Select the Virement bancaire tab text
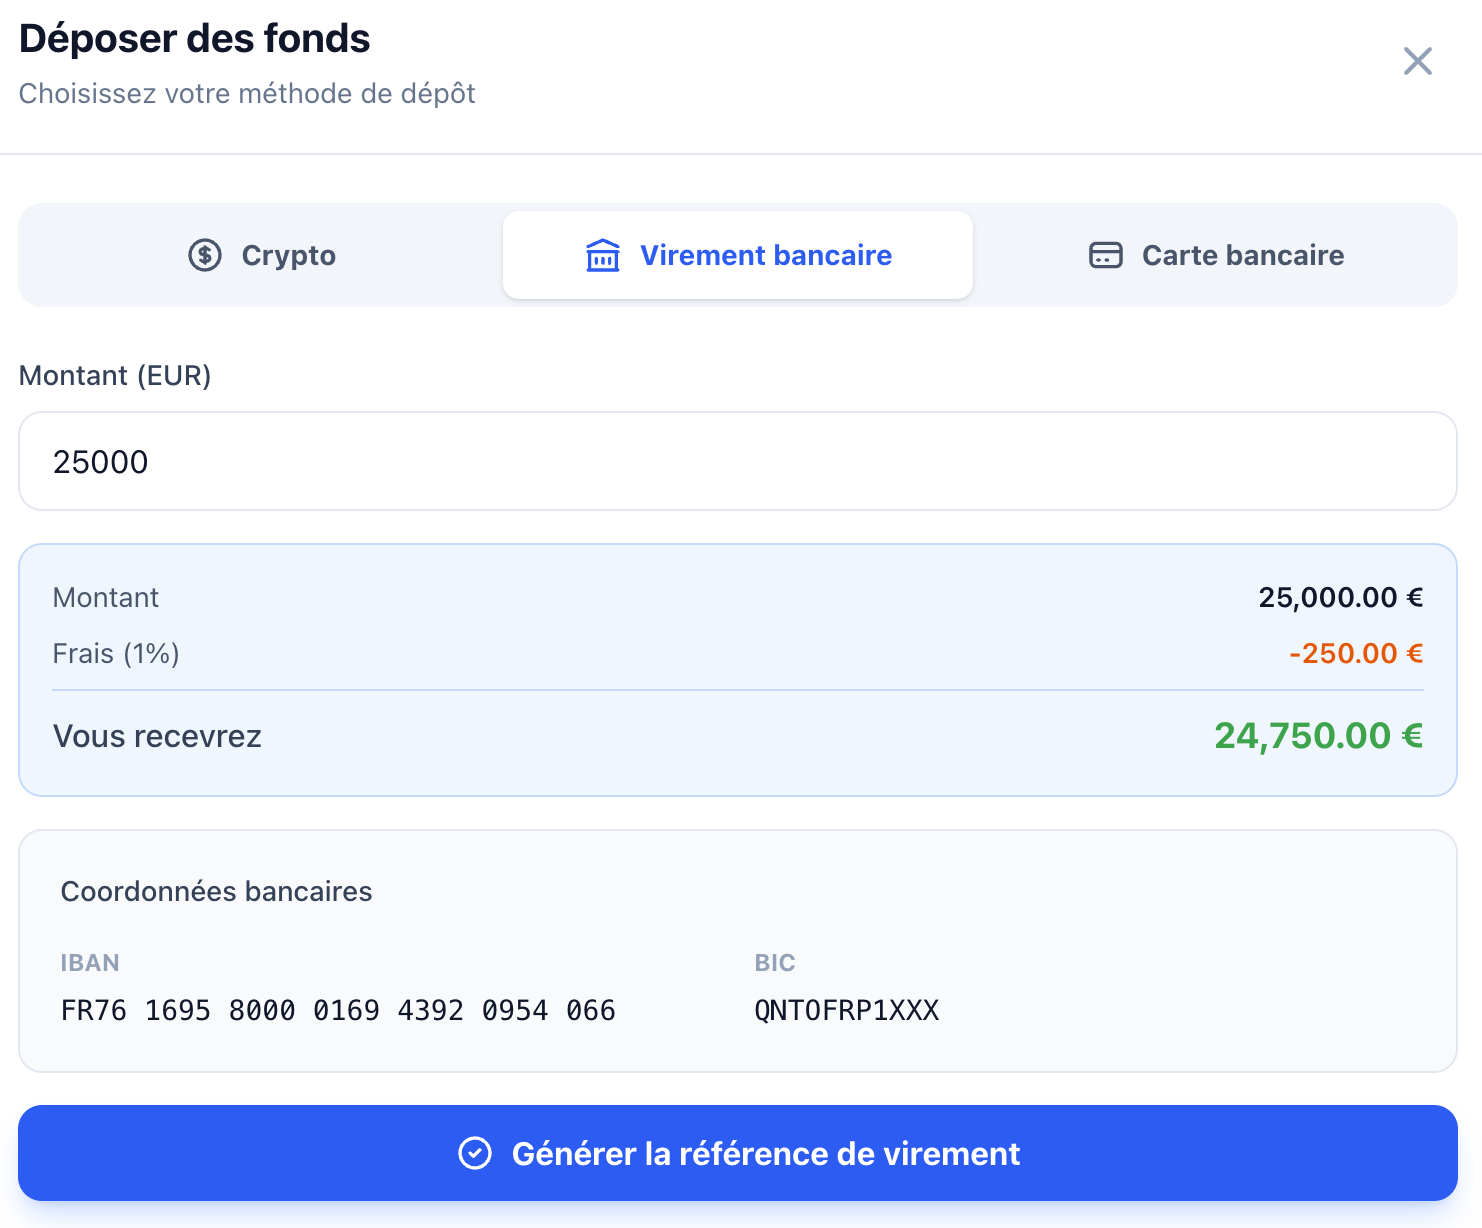This screenshot has width=1482, height=1228. click(x=765, y=255)
